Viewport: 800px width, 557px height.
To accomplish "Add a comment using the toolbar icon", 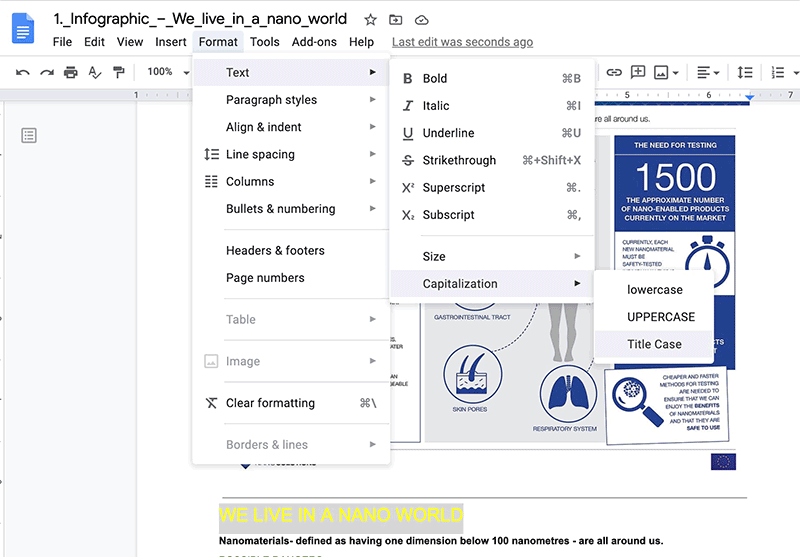I will 638,72.
